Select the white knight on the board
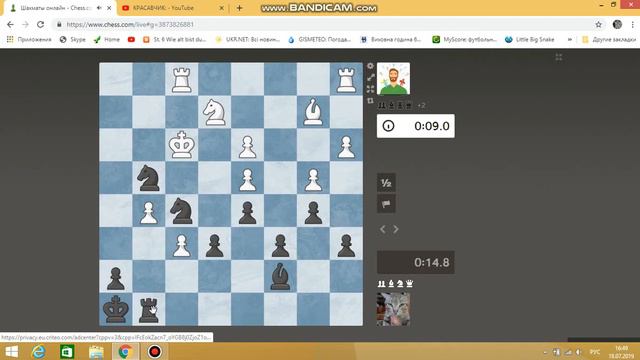Screen dimensions: 640x360 [215, 112]
